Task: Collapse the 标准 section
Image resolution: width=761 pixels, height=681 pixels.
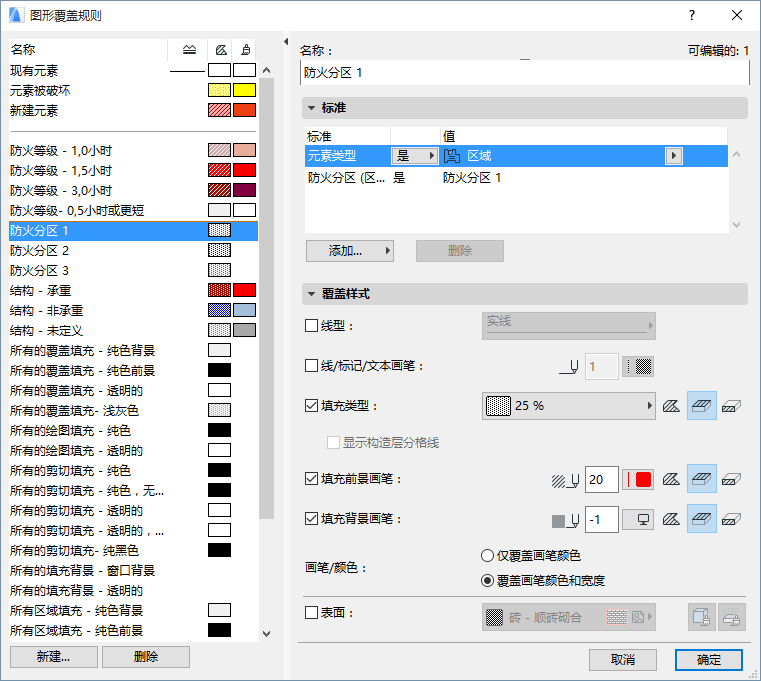Action: (312, 108)
